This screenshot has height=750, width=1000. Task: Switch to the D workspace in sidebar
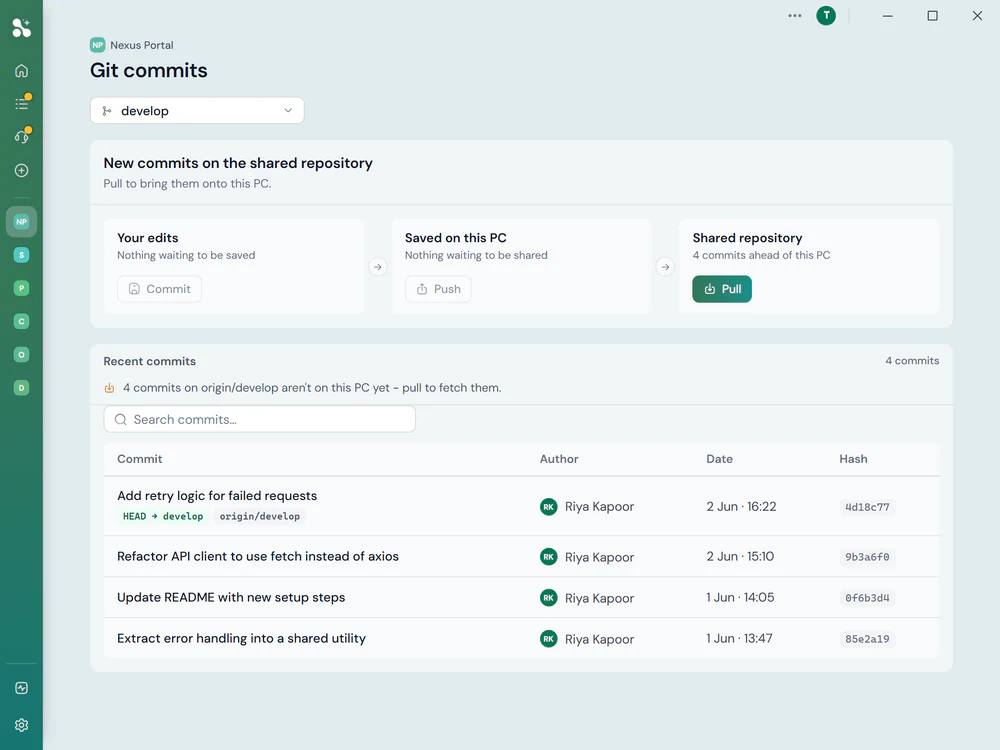point(22,388)
